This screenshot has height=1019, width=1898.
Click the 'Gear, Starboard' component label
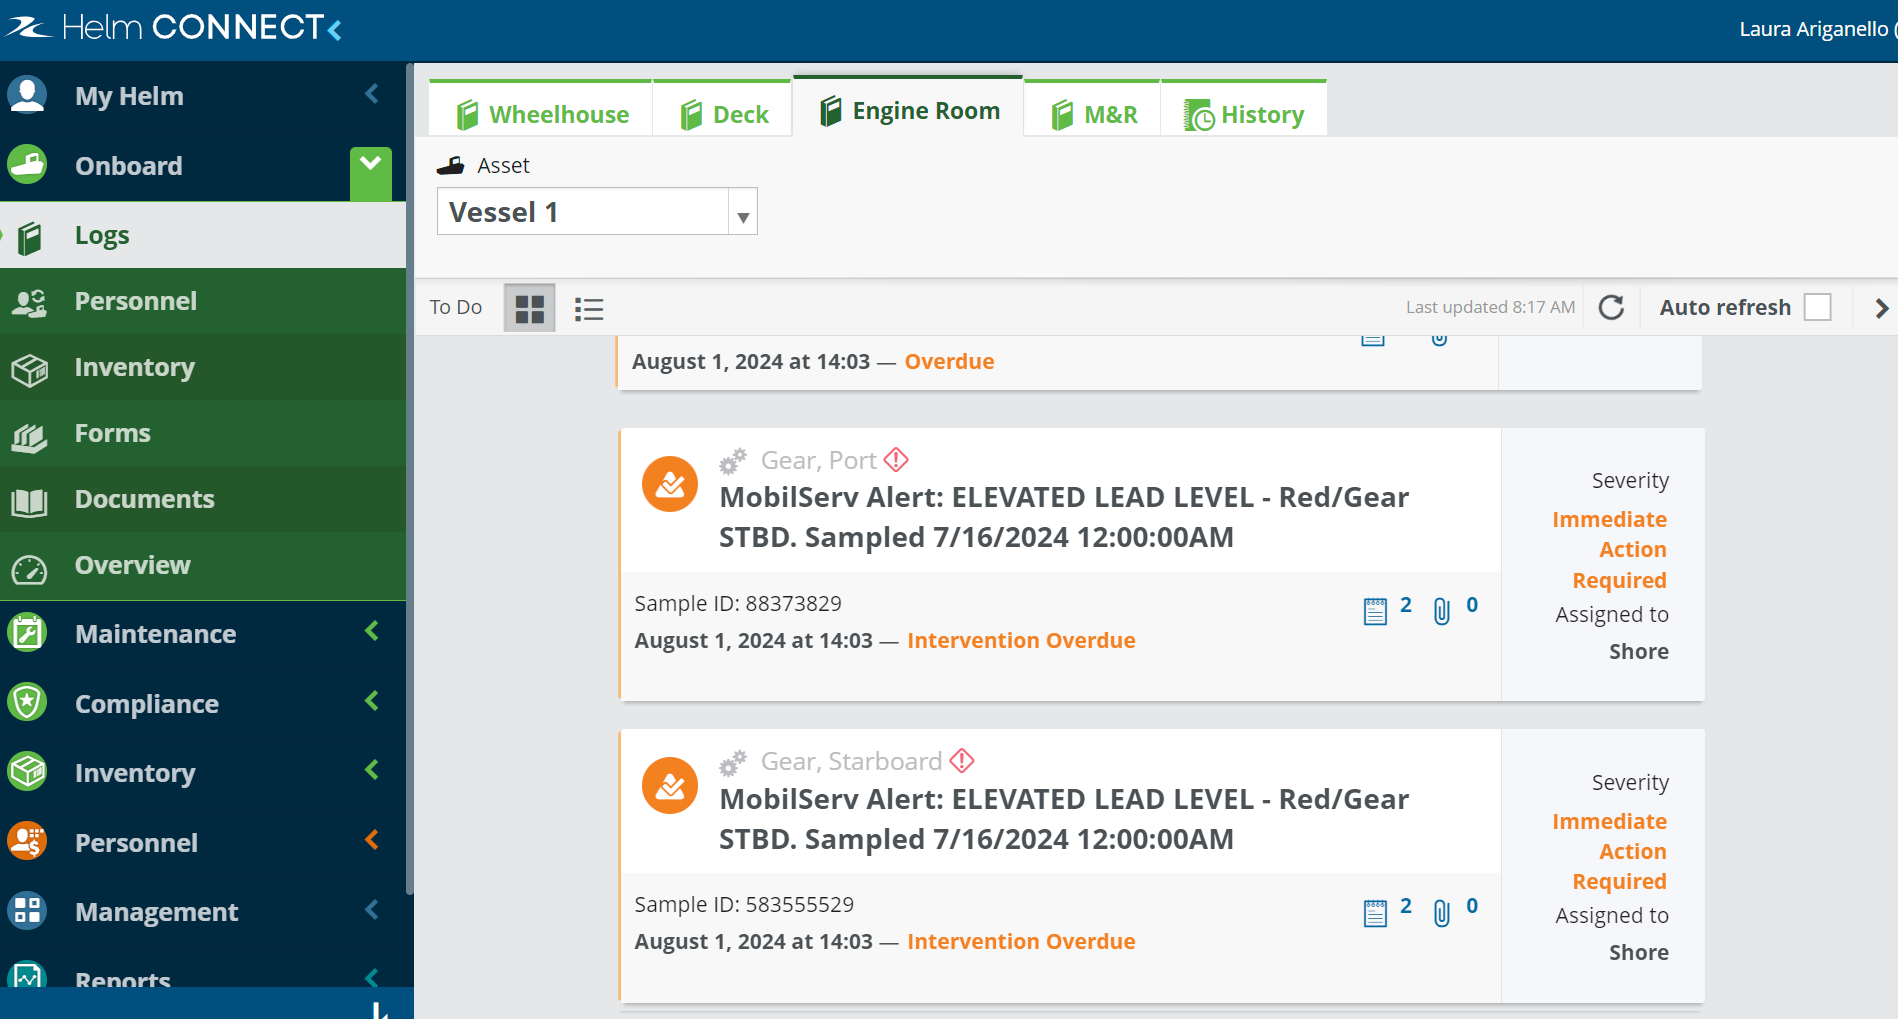[852, 761]
